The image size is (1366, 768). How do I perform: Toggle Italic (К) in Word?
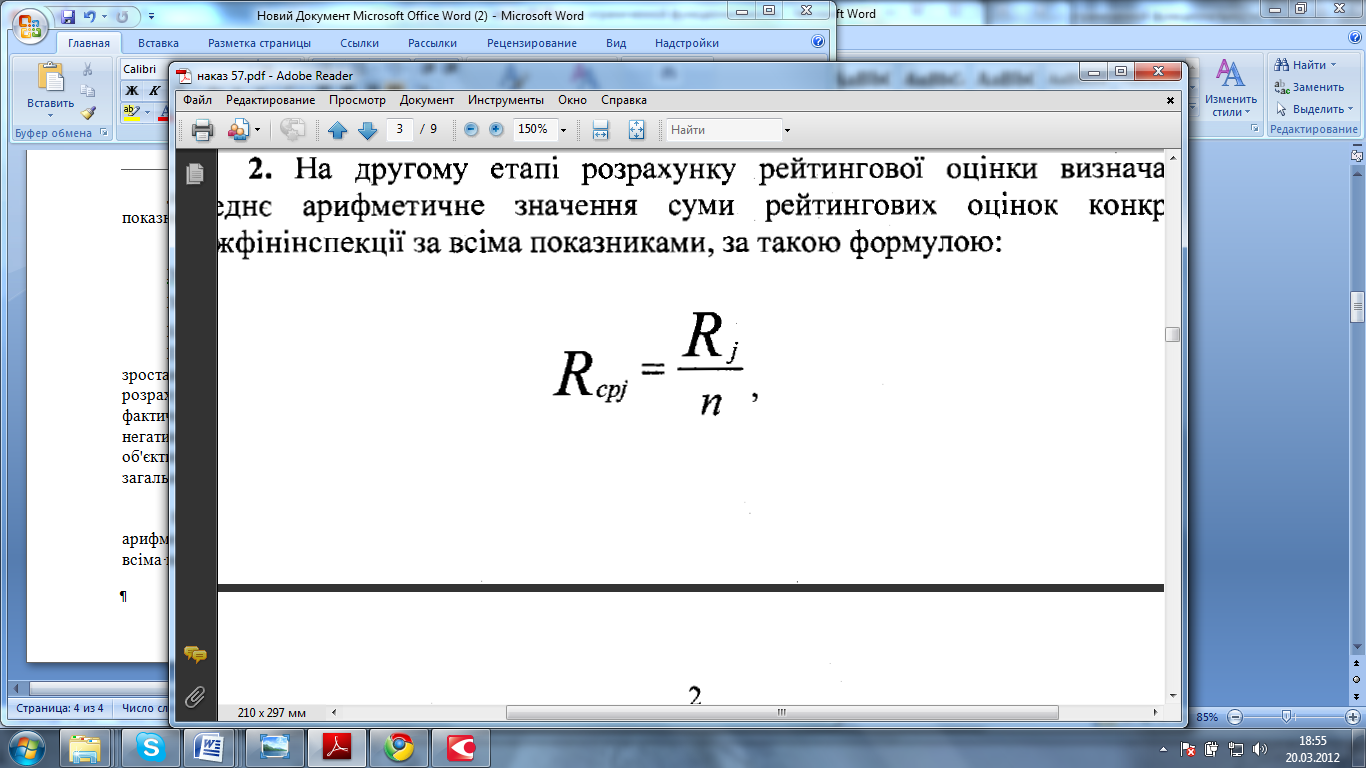154,91
